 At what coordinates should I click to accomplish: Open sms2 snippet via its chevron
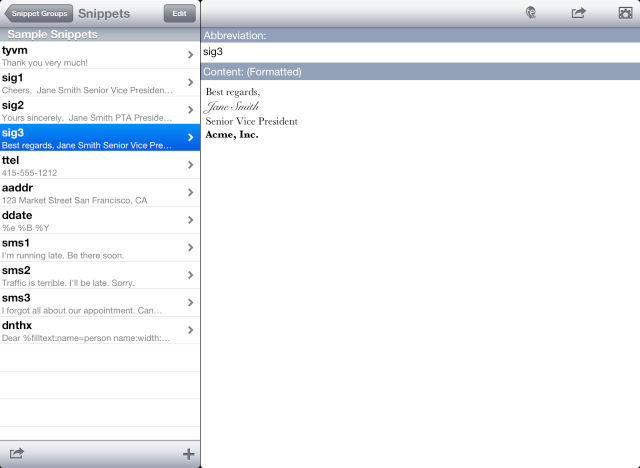pos(191,275)
